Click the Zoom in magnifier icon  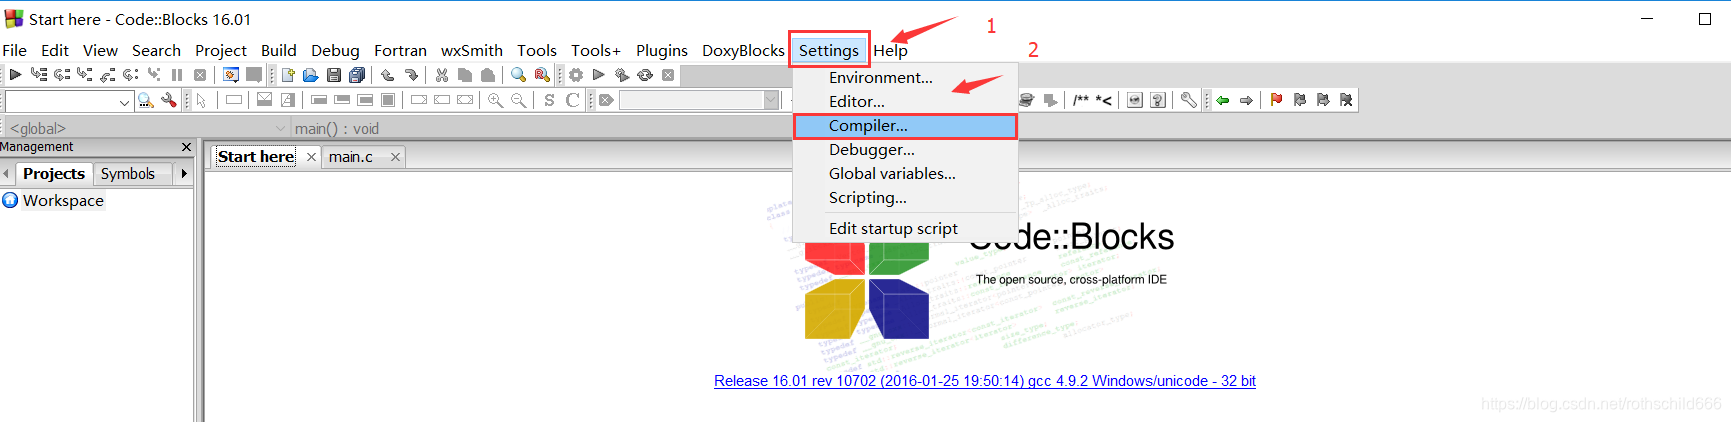click(495, 100)
